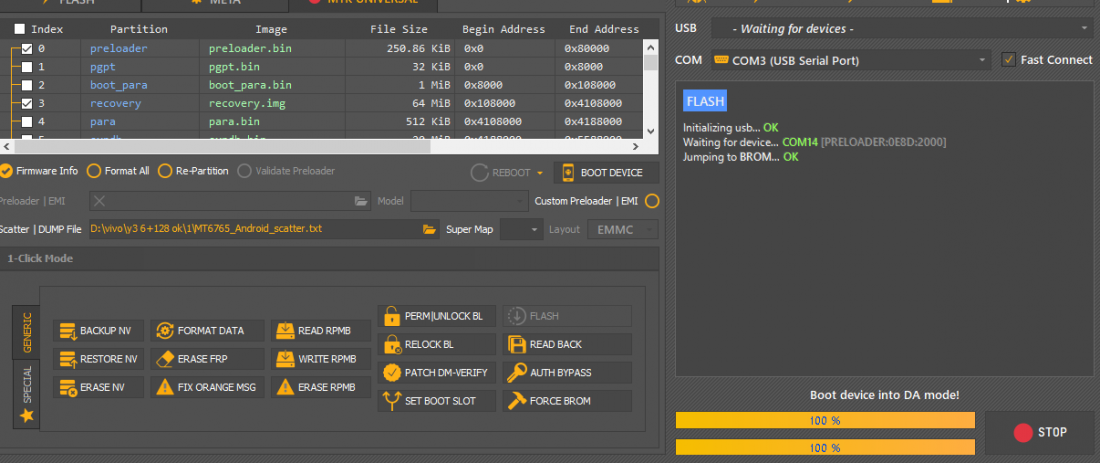Click the FLASH label in log
Image resolution: width=1100 pixels, height=463 pixels.
pyautogui.click(x=705, y=101)
